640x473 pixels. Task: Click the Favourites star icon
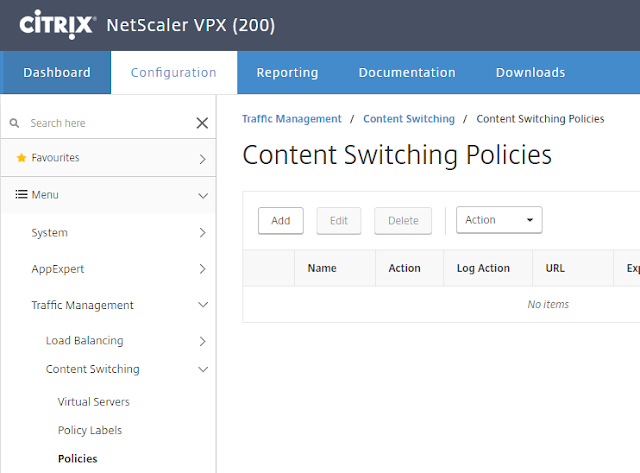coord(21,158)
